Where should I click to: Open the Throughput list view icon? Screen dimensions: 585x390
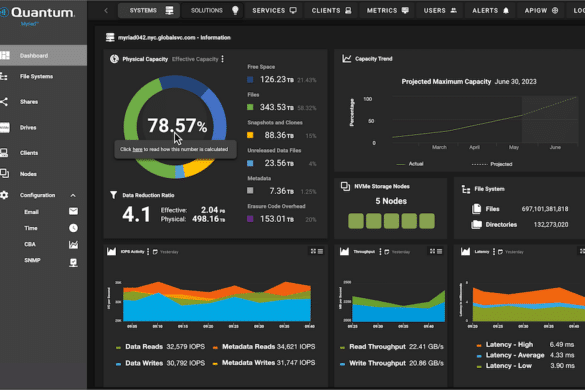pos(440,252)
